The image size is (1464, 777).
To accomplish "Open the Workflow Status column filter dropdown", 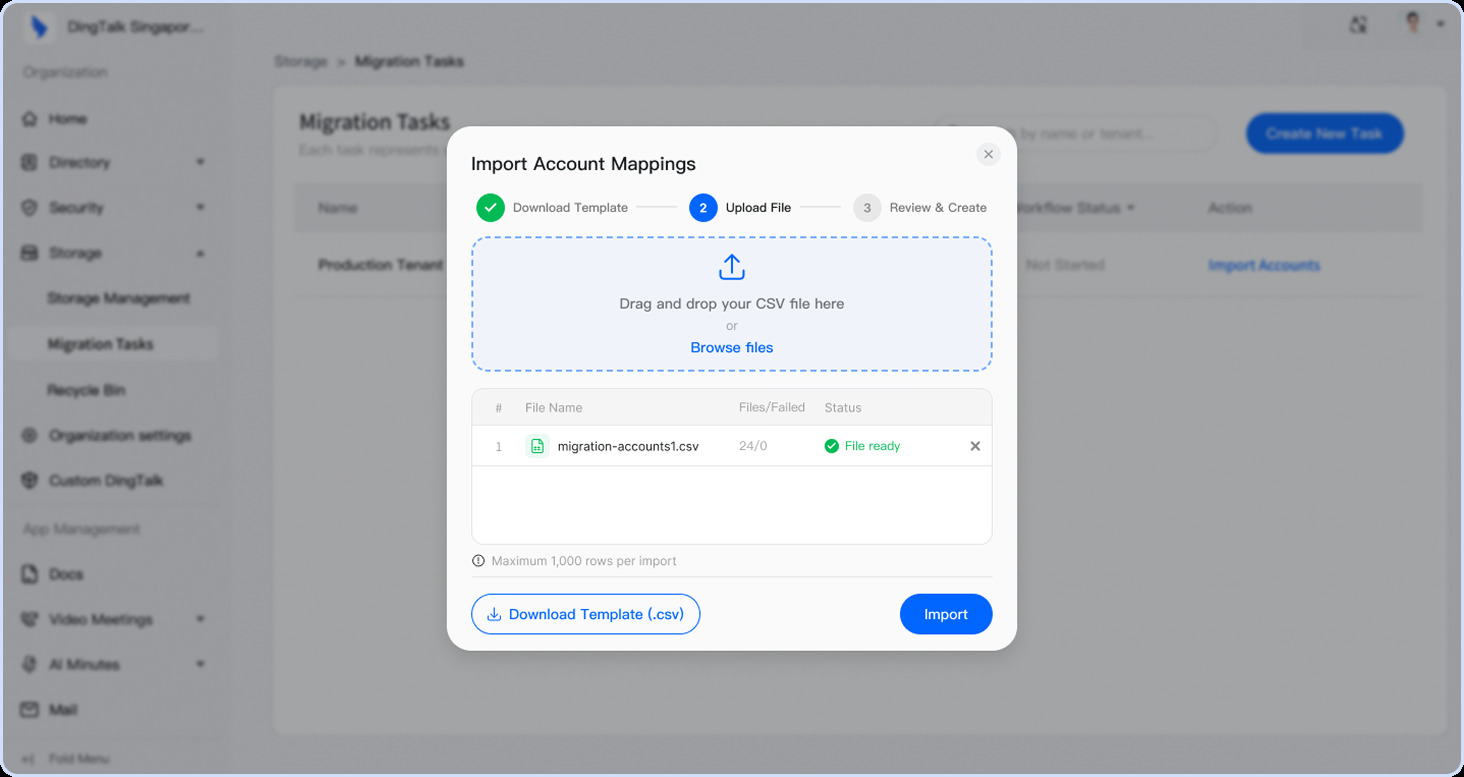I will [x=1131, y=208].
